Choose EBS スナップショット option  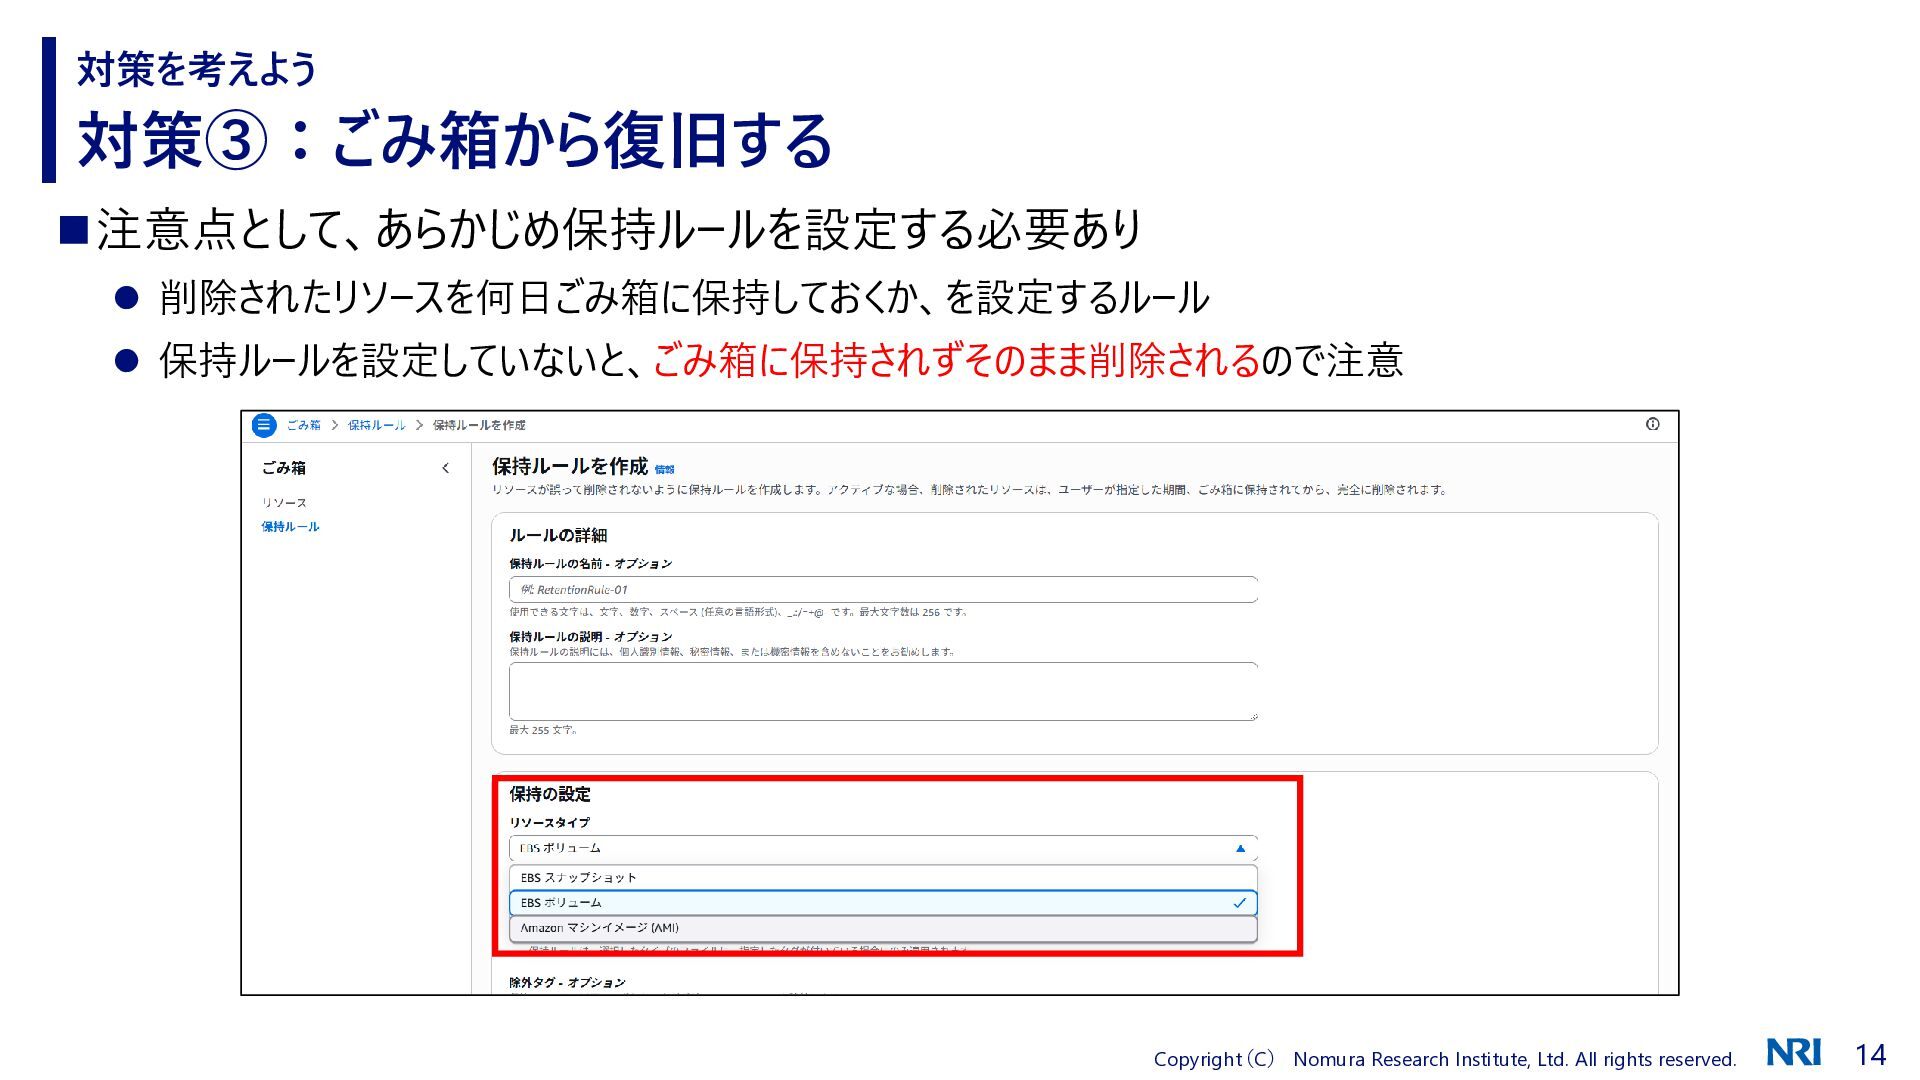(578, 878)
